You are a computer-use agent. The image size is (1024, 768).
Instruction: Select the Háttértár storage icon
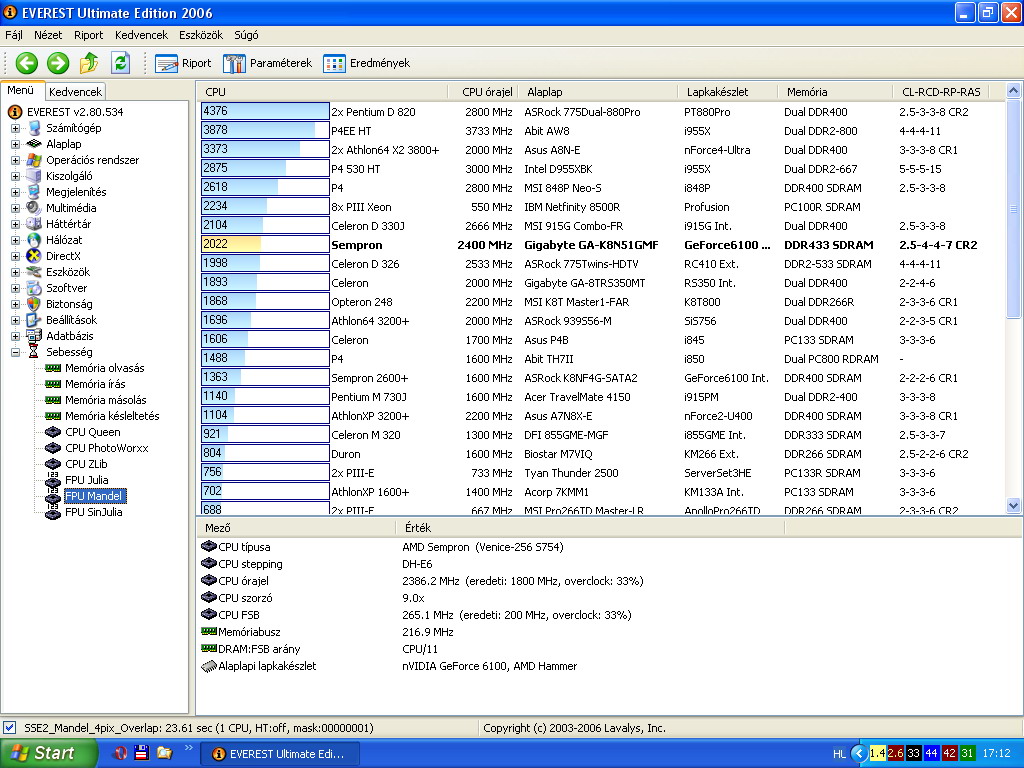(x=34, y=224)
